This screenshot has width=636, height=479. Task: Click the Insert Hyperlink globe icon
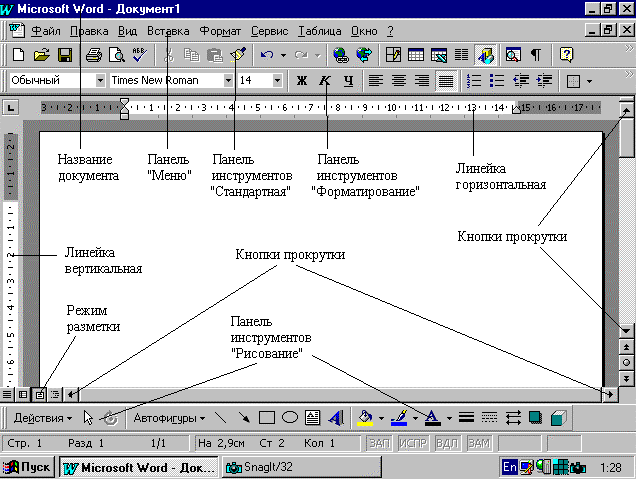click(x=341, y=55)
